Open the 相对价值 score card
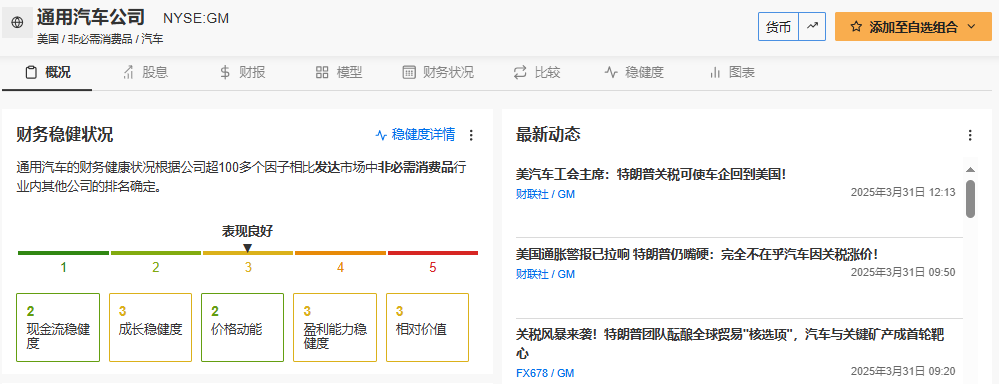Image resolution: width=999 pixels, height=384 pixels. click(428, 327)
